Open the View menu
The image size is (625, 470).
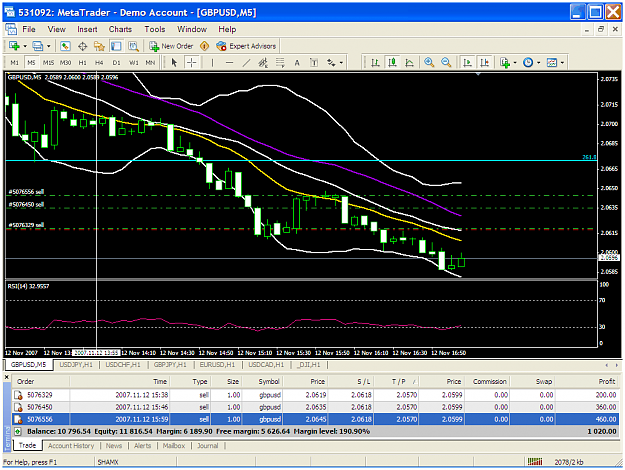[57, 29]
